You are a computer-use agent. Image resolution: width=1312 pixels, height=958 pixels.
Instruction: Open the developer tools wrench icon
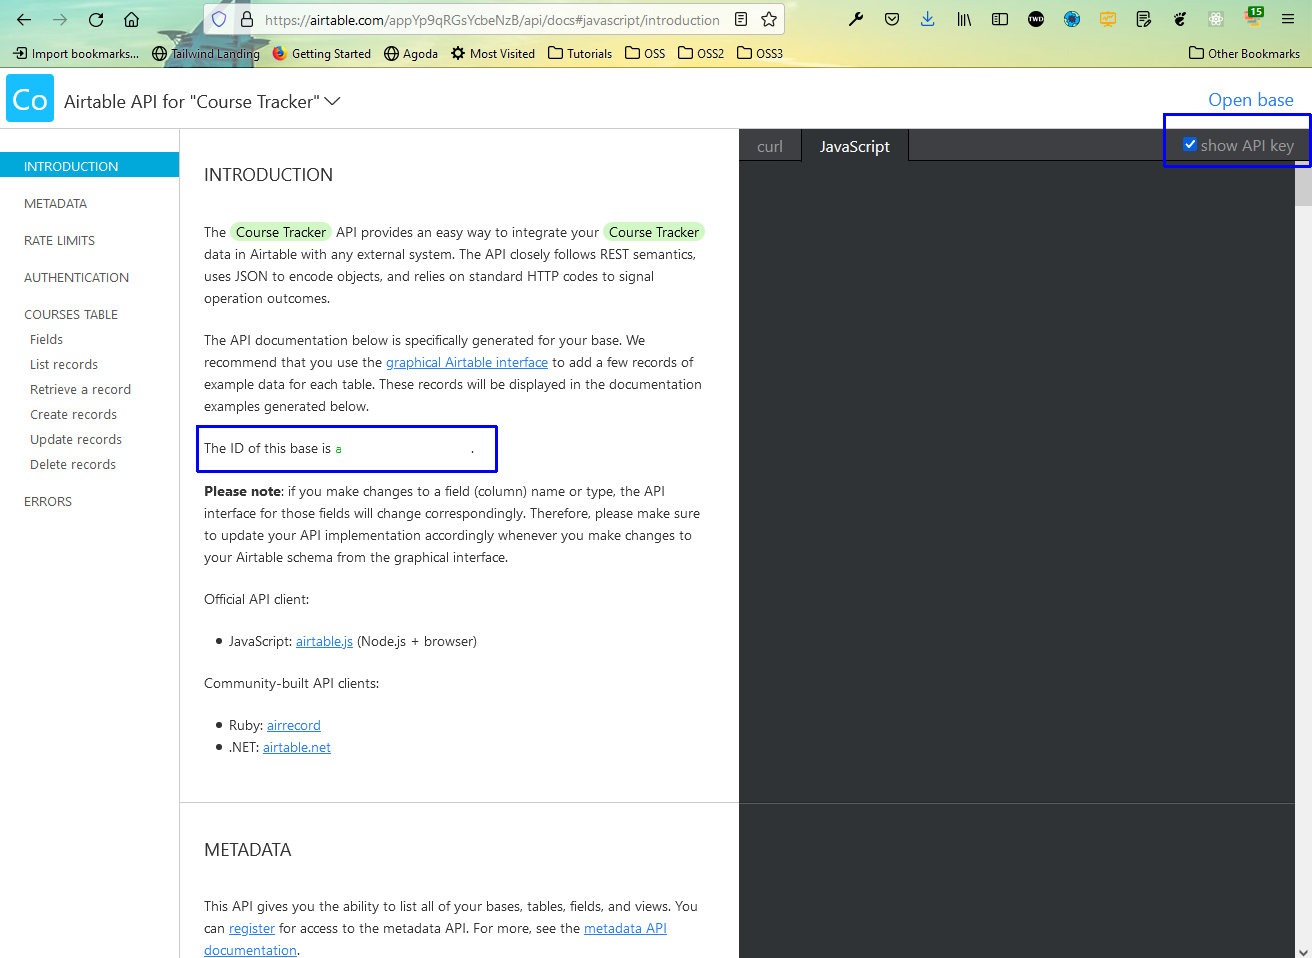(856, 20)
